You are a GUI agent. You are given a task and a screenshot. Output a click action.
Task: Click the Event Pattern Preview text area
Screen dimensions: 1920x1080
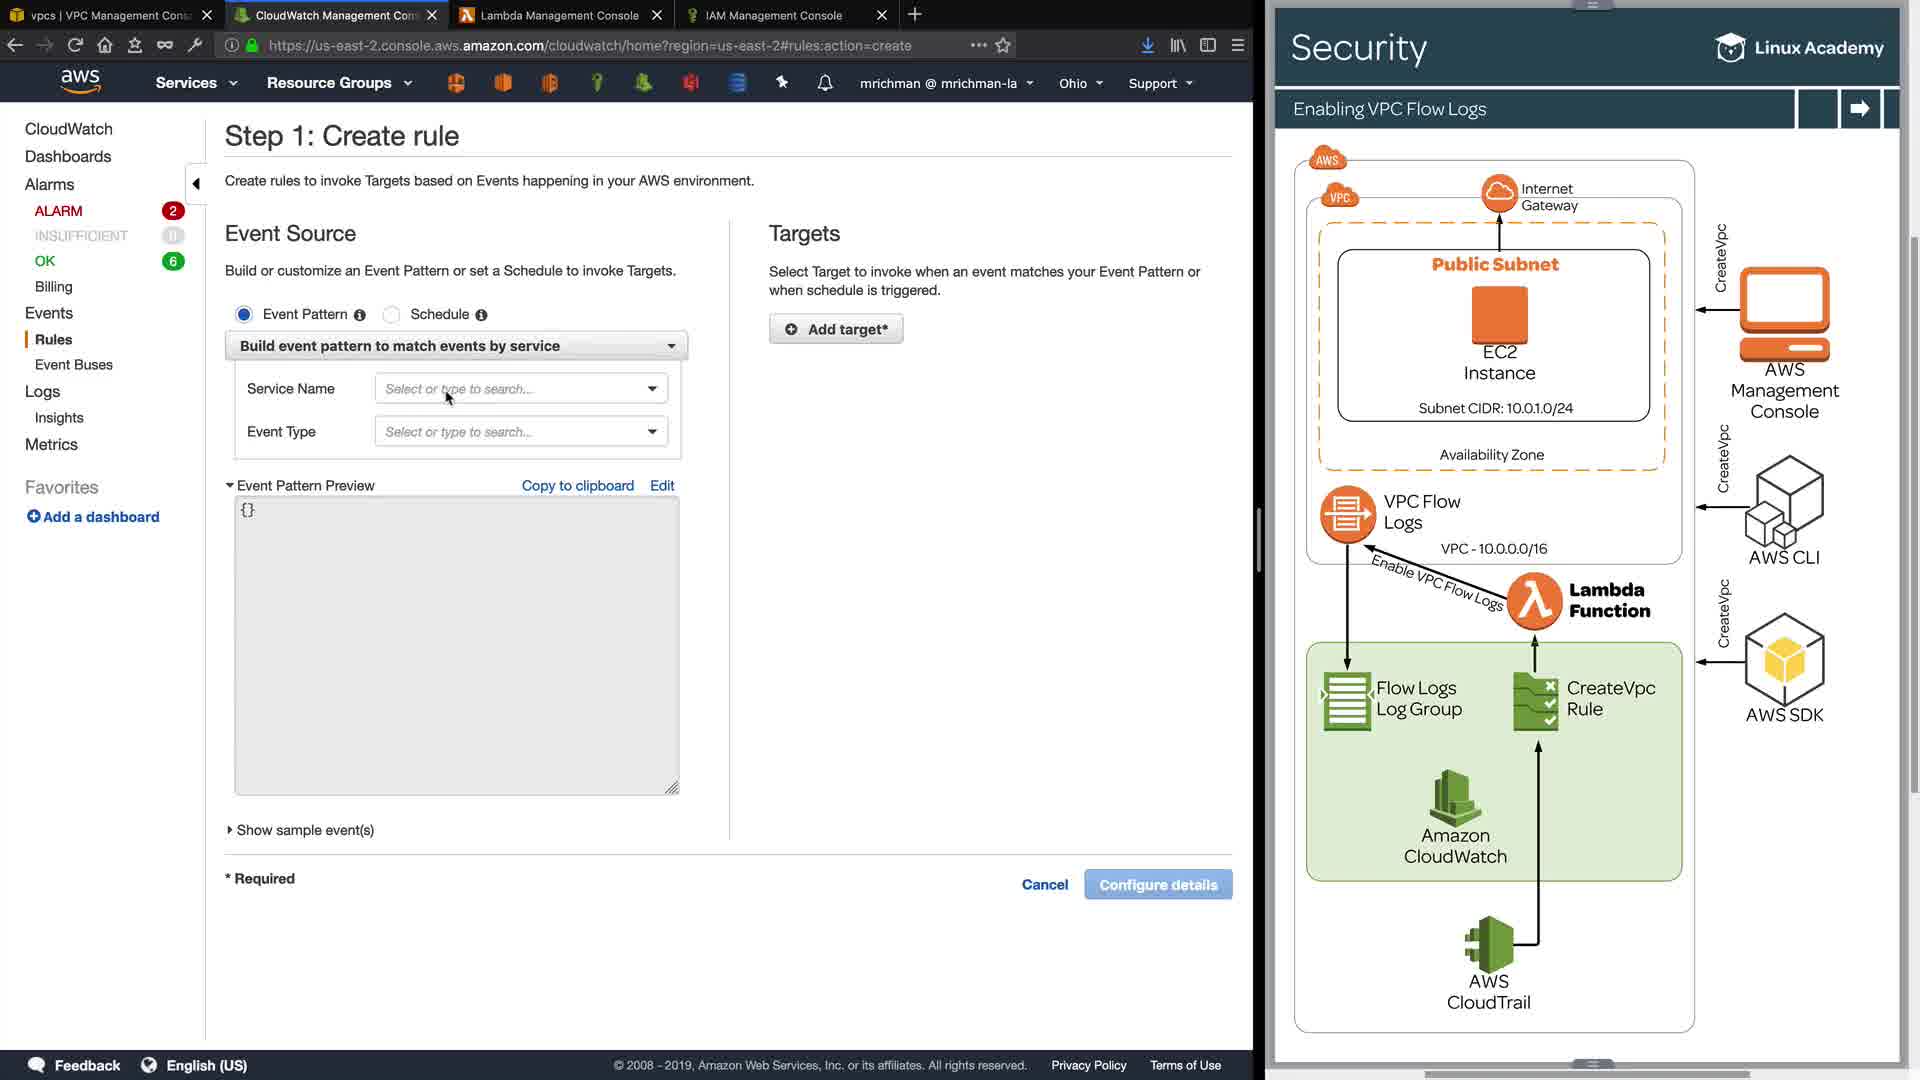tap(456, 646)
